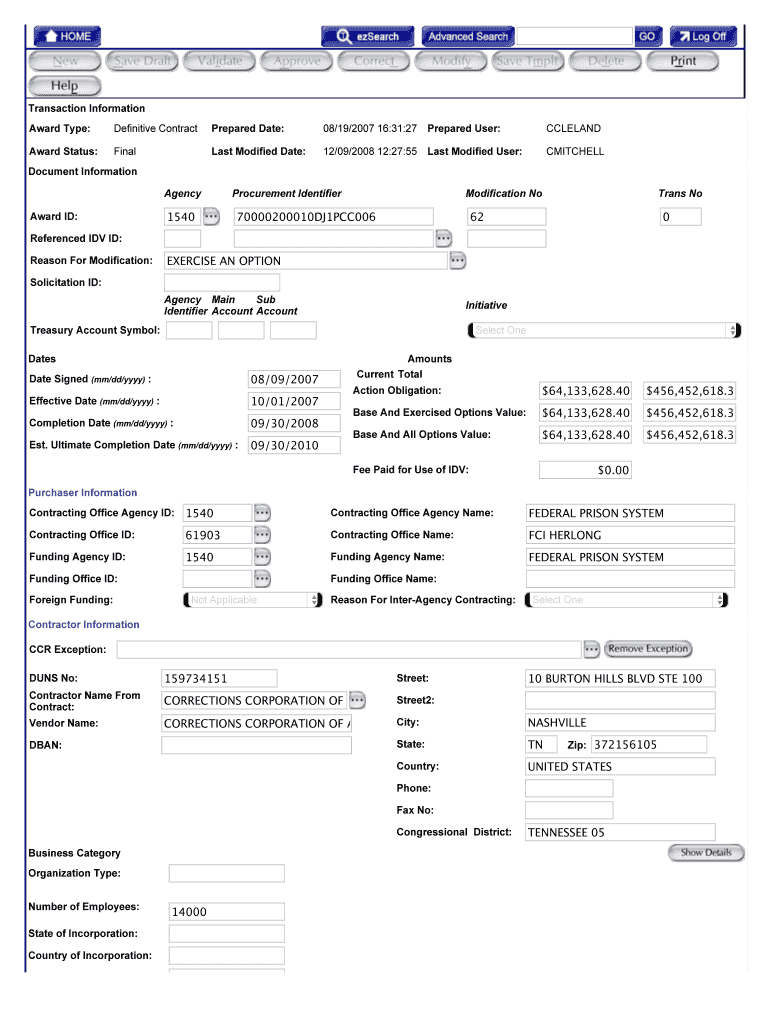This screenshot has height=1024, width=770.
Task: Open lookup next to Award ID agency
Action: click(212, 216)
